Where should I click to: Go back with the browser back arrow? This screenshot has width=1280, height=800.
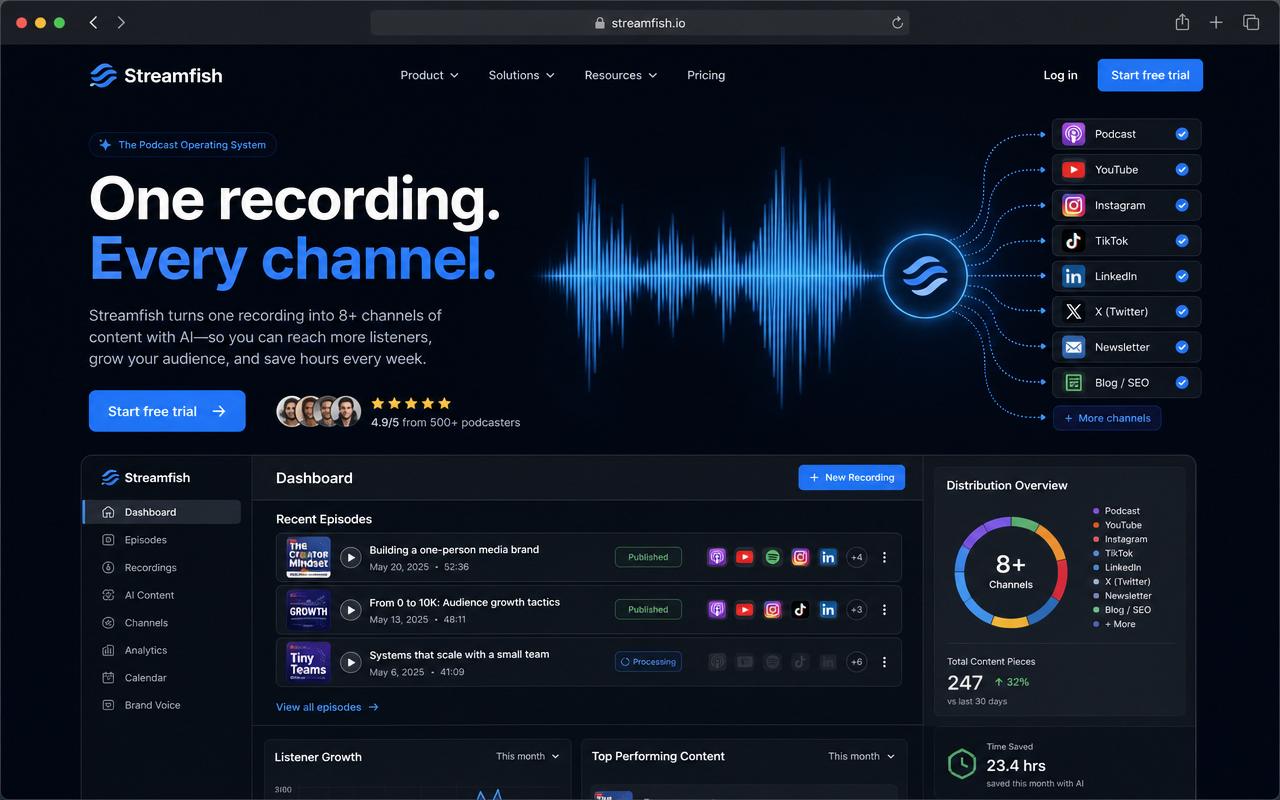click(x=93, y=22)
